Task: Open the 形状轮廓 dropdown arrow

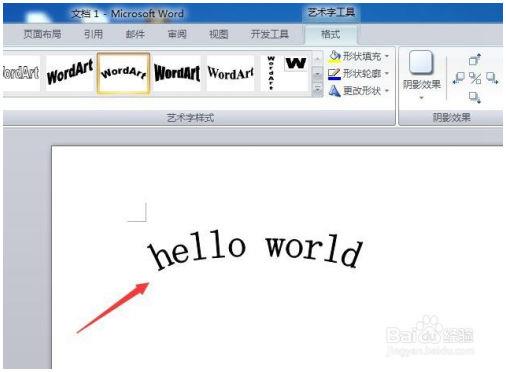Action: click(x=387, y=73)
